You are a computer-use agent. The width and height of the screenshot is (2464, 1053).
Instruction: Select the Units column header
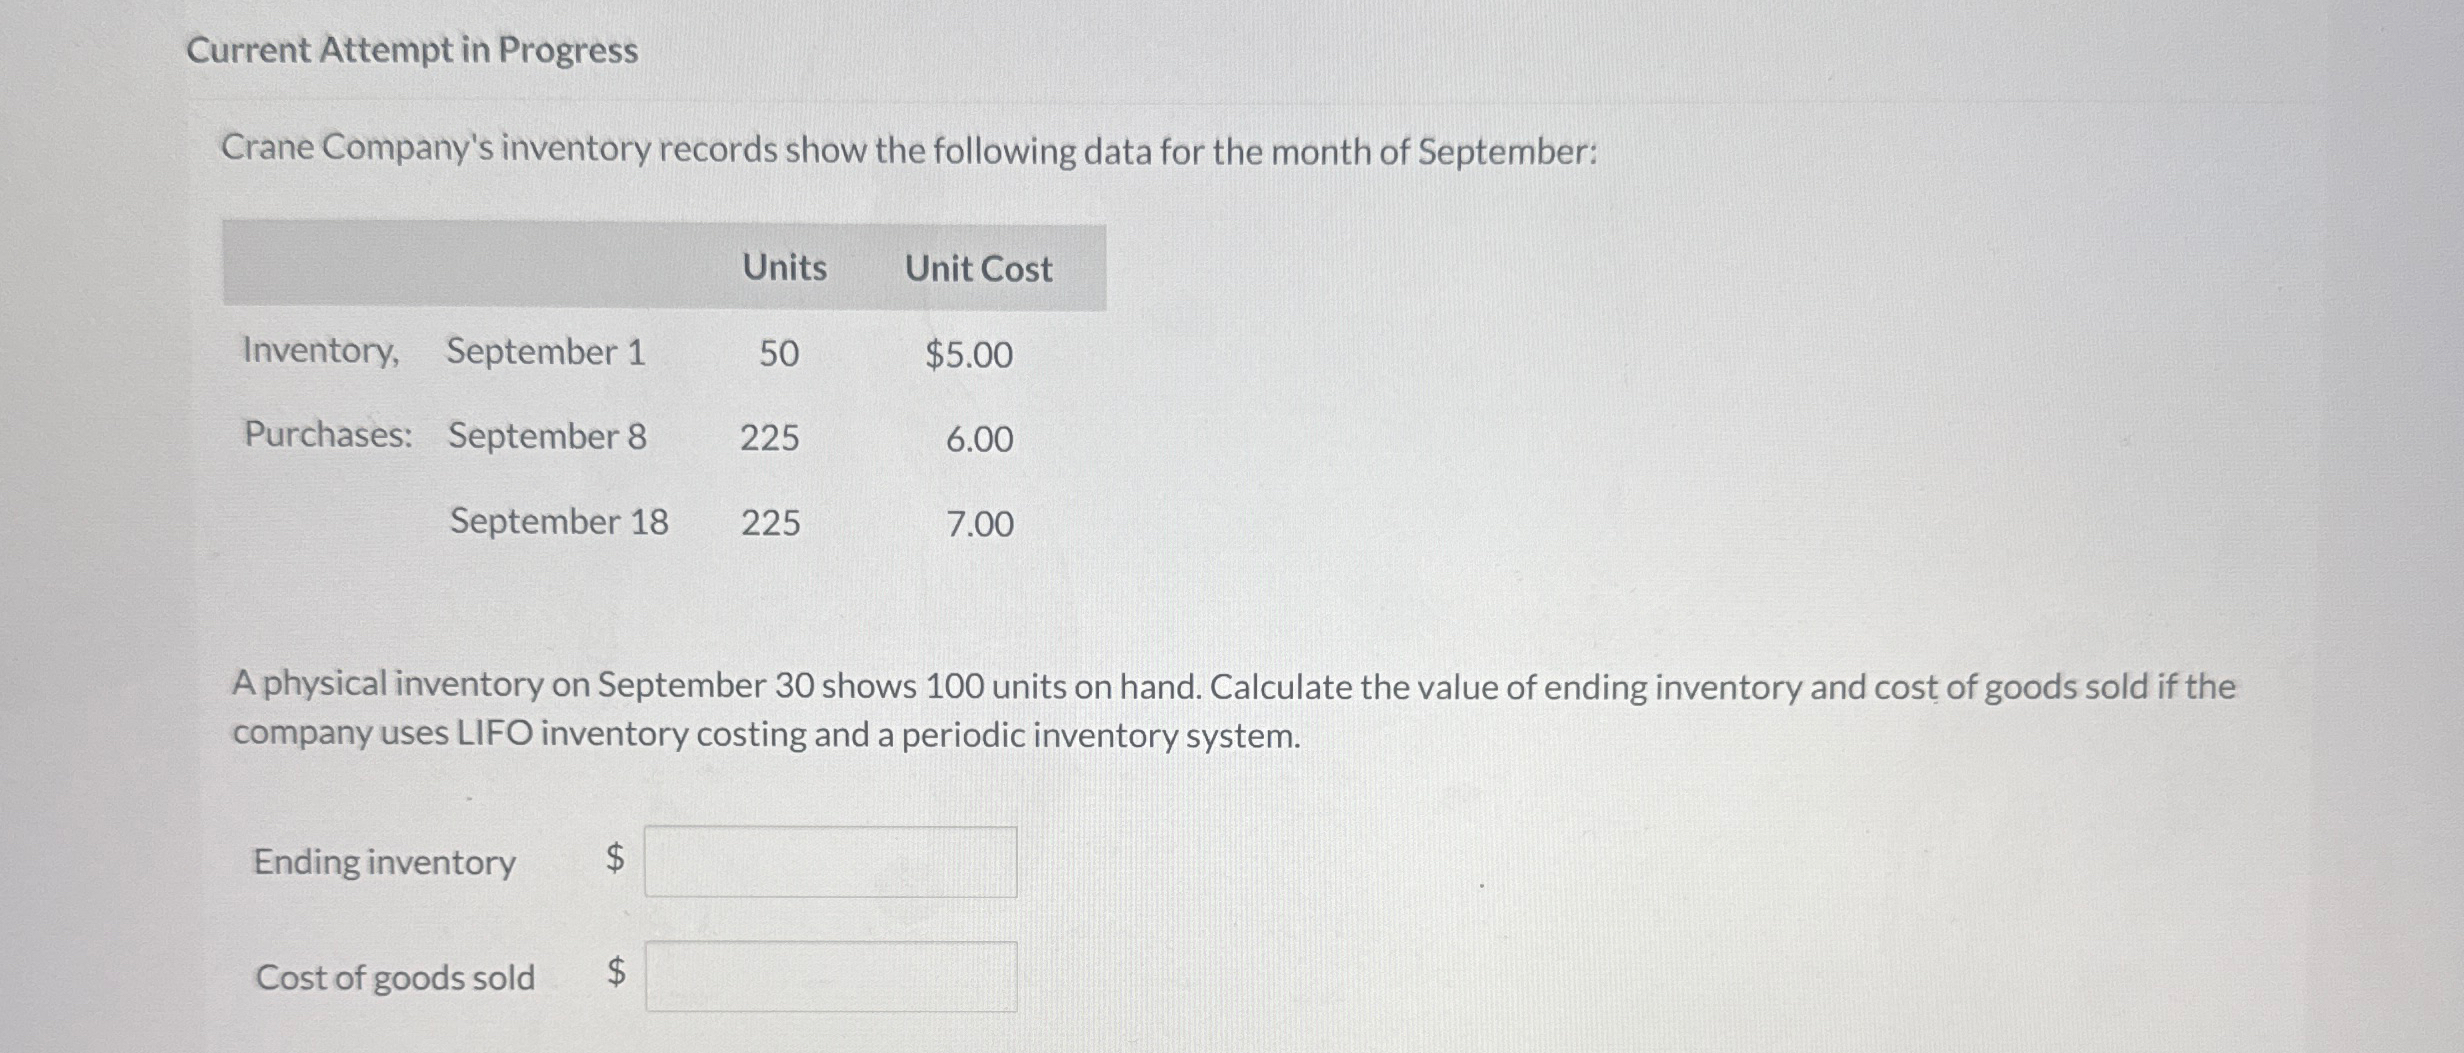783,267
